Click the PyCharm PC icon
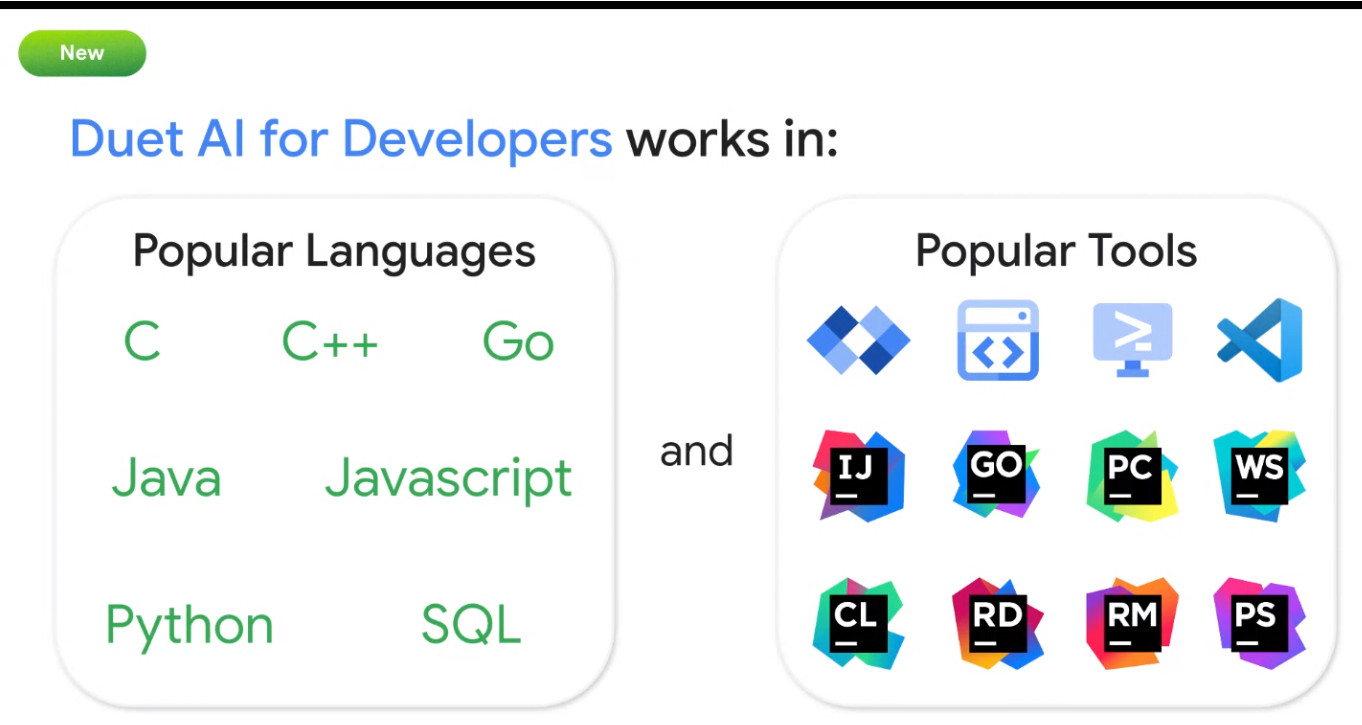 pyautogui.click(x=1132, y=476)
